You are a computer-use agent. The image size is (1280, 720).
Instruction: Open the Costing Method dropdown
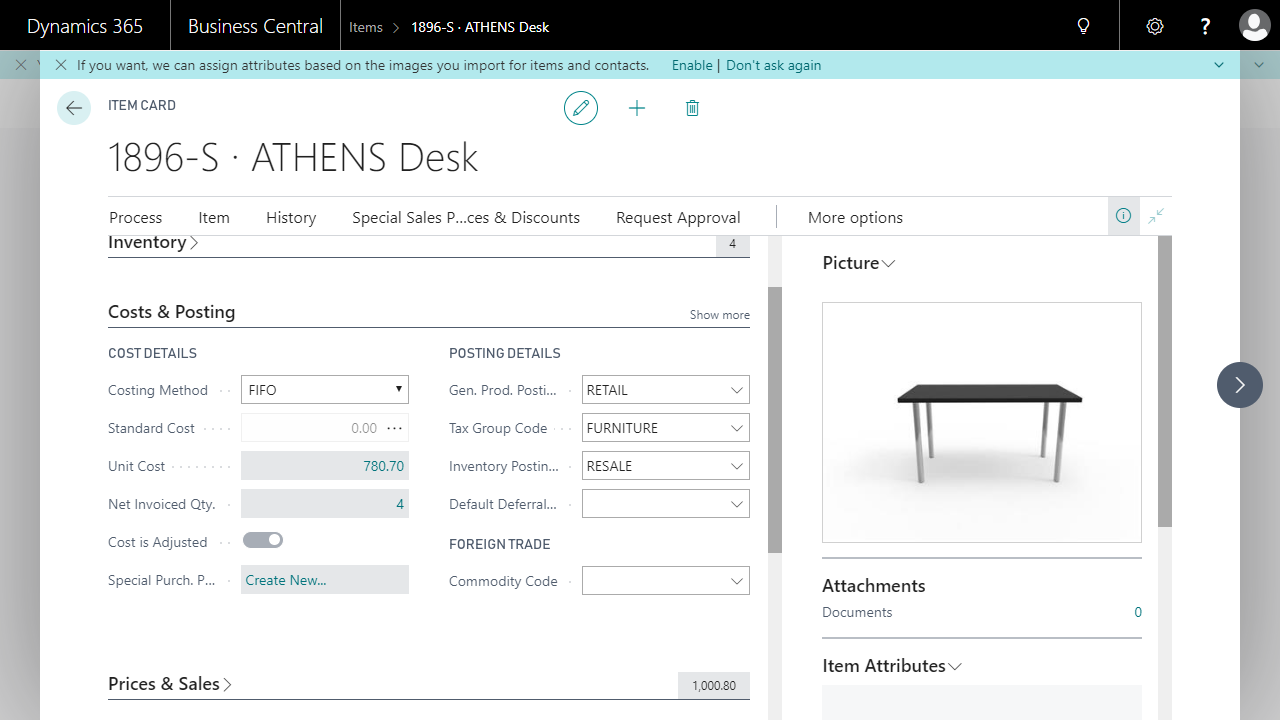(x=325, y=390)
